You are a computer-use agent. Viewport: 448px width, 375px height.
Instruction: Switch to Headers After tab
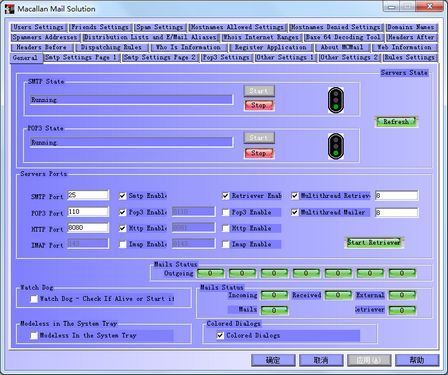[x=411, y=37]
